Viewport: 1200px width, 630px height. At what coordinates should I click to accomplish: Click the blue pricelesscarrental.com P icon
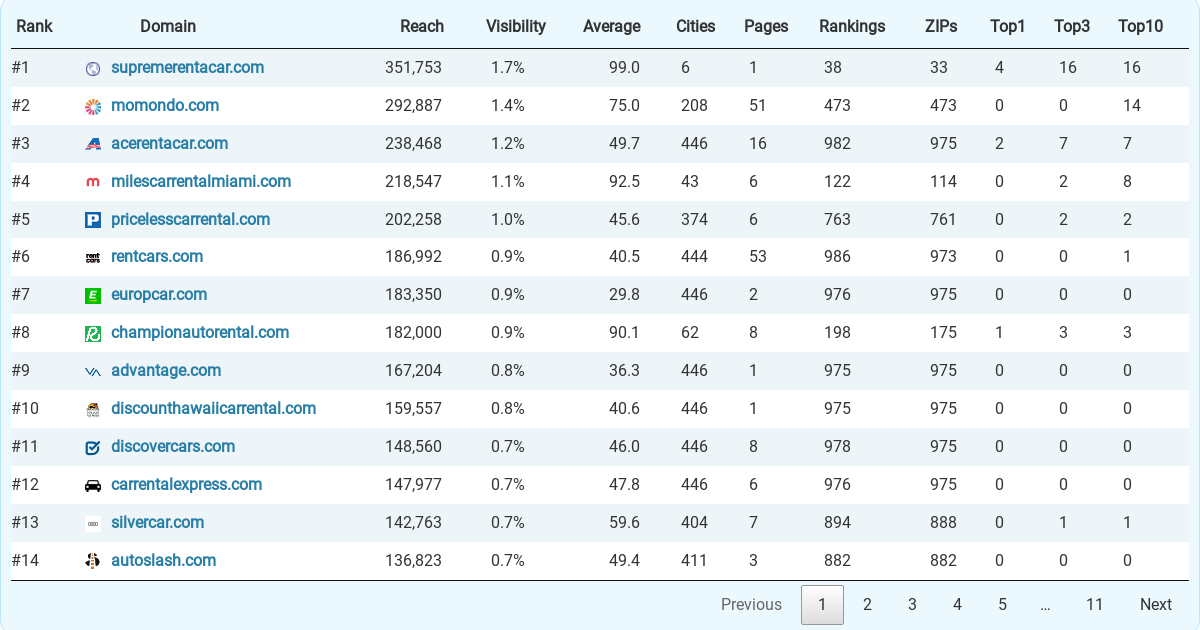(x=93, y=219)
